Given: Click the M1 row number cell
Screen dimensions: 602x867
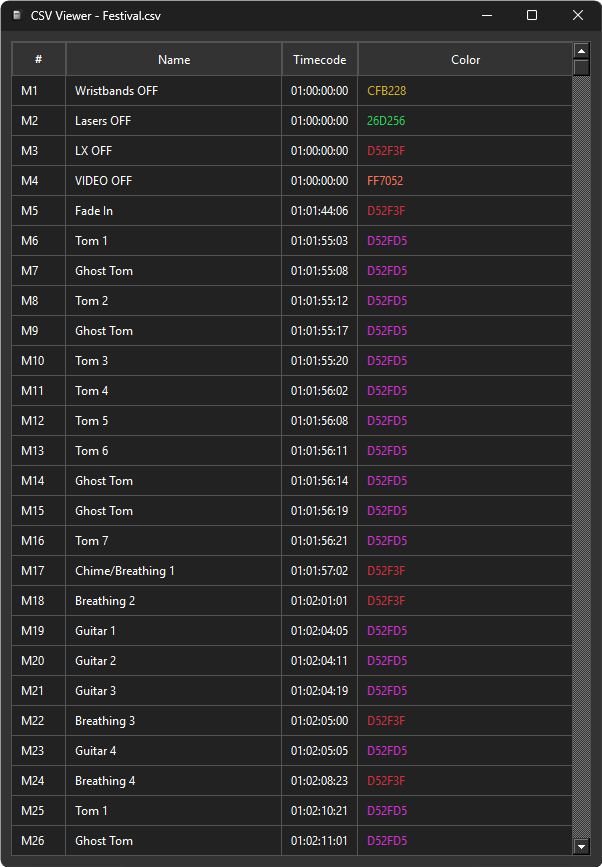Looking at the screenshot, I should point(39,91).
